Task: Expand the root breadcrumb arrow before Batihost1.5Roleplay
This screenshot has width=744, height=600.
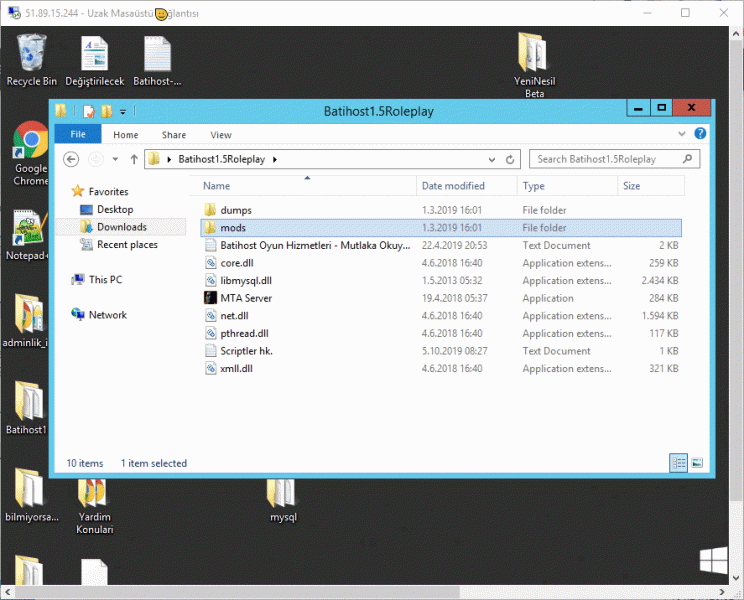Action: pyautogui.click(x=169, y=159)
